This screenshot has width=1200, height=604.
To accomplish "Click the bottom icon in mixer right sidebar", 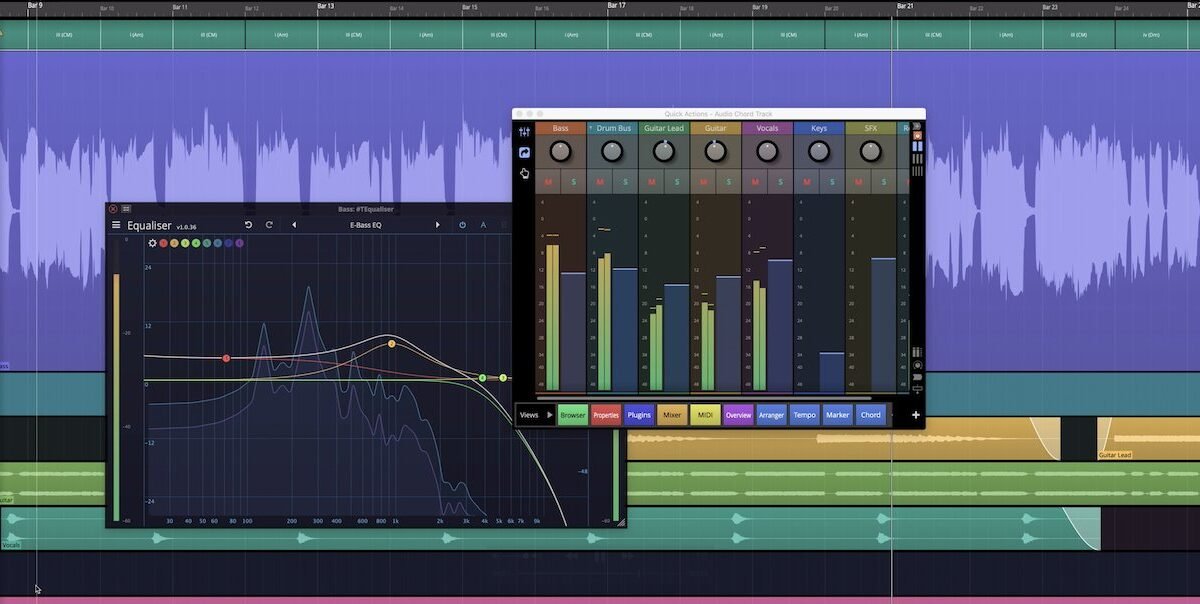I will click(917, 389).
